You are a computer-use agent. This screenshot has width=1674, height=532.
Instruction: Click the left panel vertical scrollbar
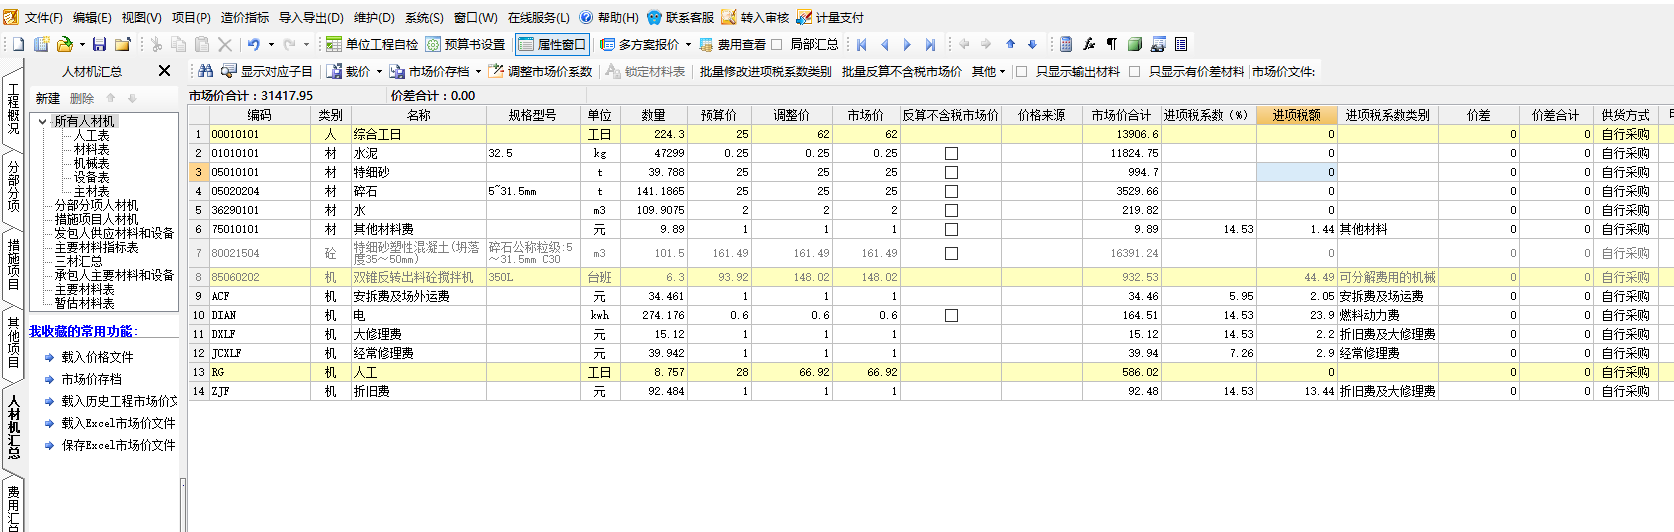[x=183, y=505]
